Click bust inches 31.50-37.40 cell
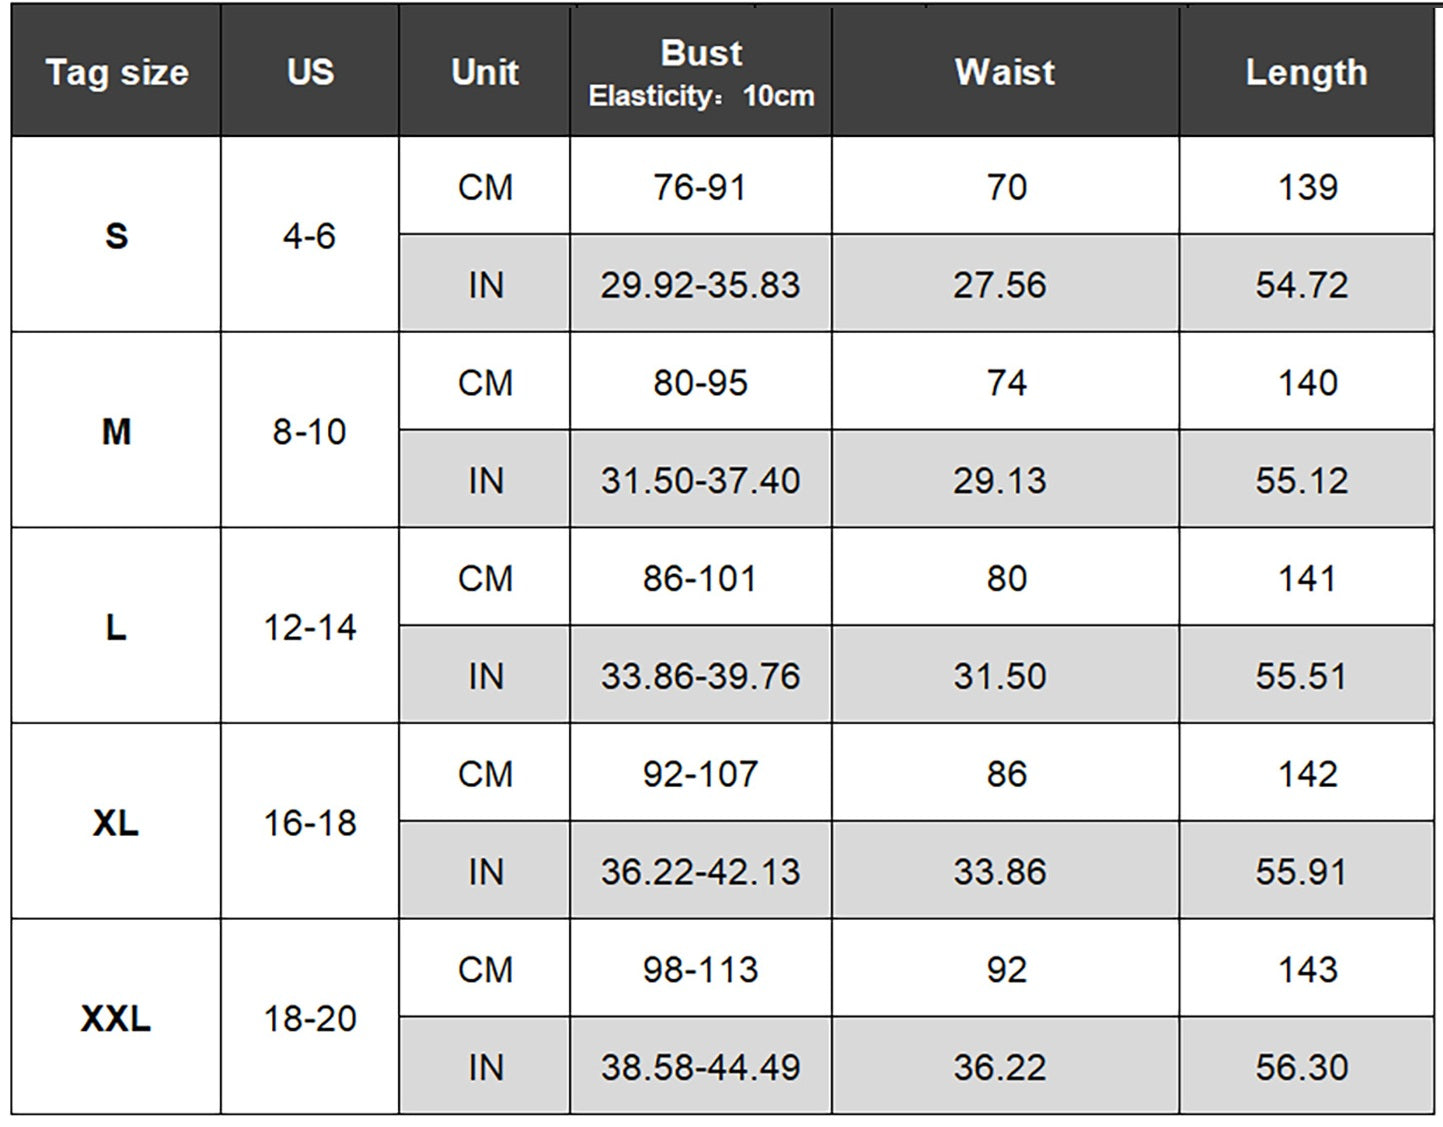Image resolution: width=1443 pixels, height=1127 pixels. [x=701, y=479]
